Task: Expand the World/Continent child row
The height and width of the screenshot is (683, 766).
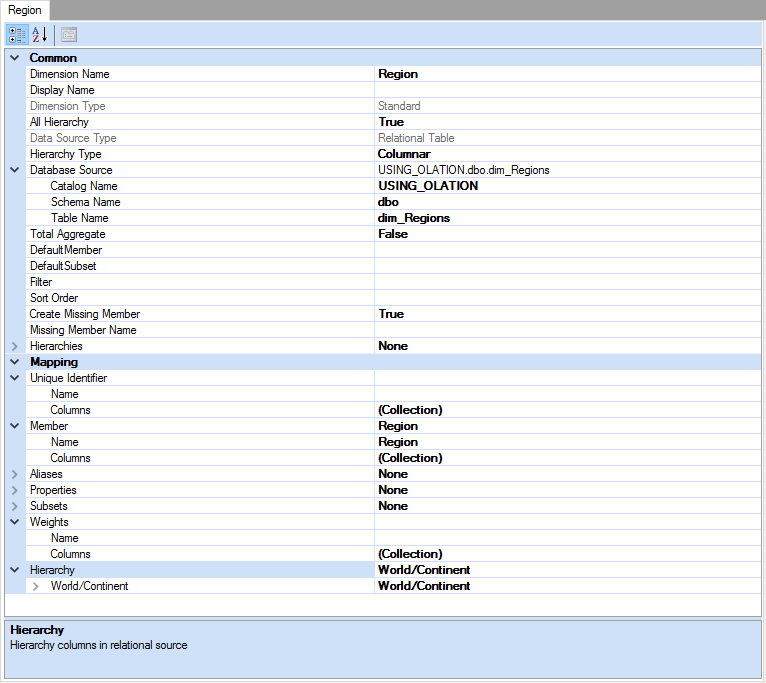Action: coord(35,586)
